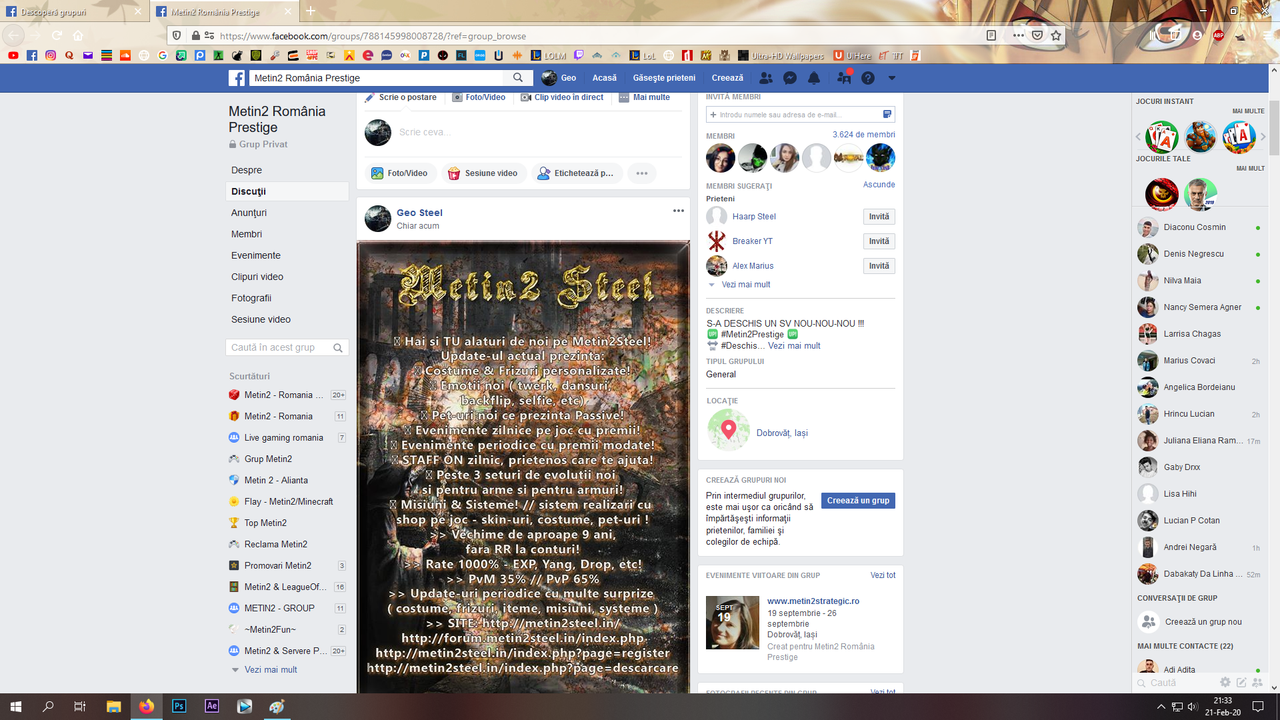Expand Vezi mai mult suggested members
The image size is (1280, 720).
pyautogui.click(x=746, y=285)
